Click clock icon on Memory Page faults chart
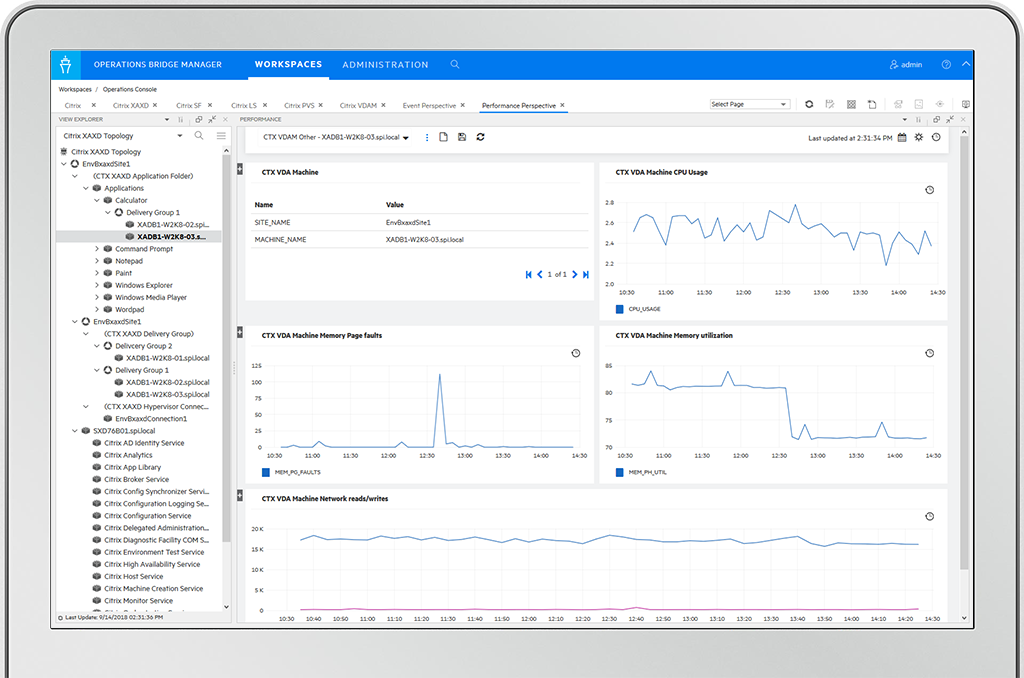This screenshot has width=1024, height=678. [575, 353]
